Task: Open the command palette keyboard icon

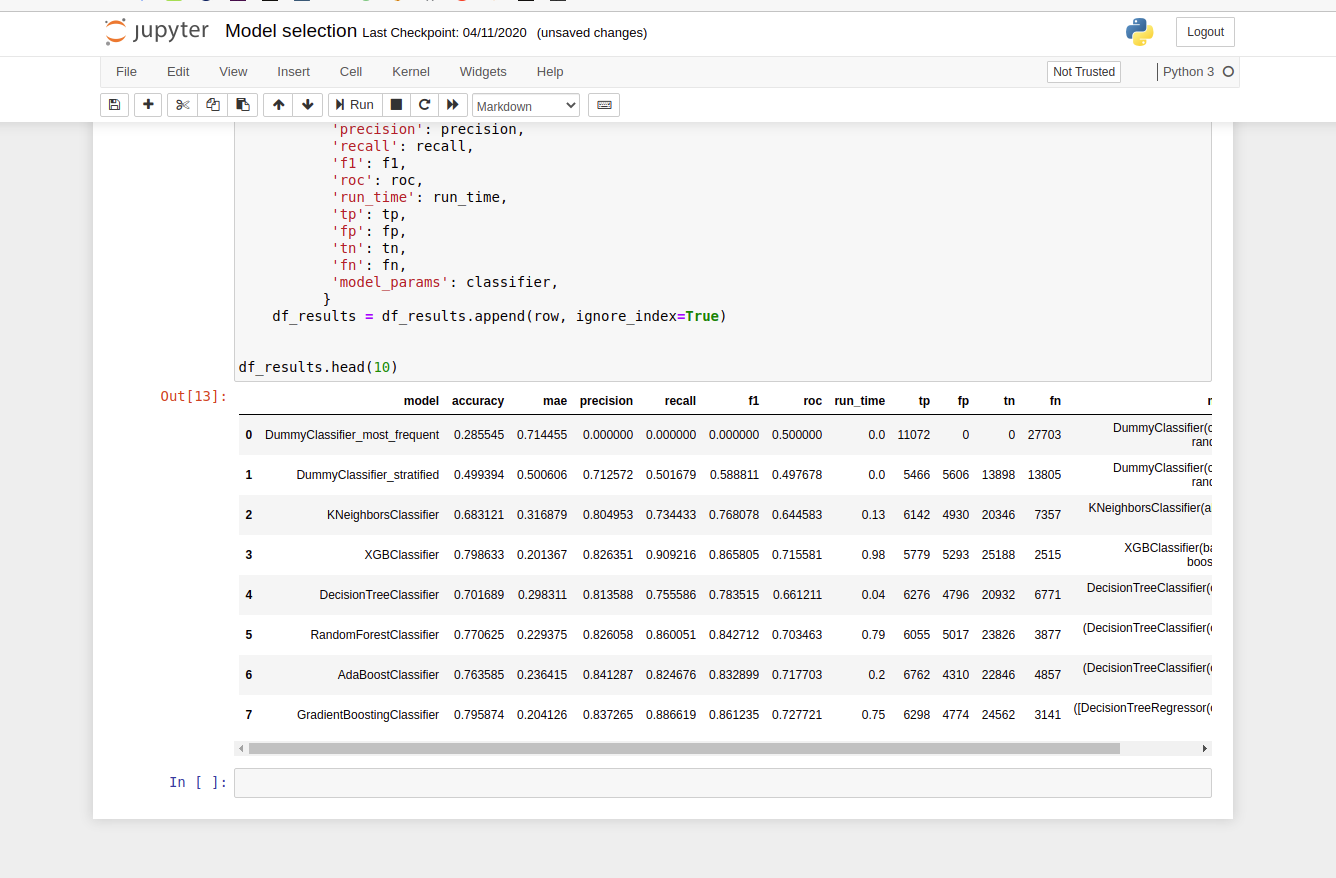Action: [604, 105]
